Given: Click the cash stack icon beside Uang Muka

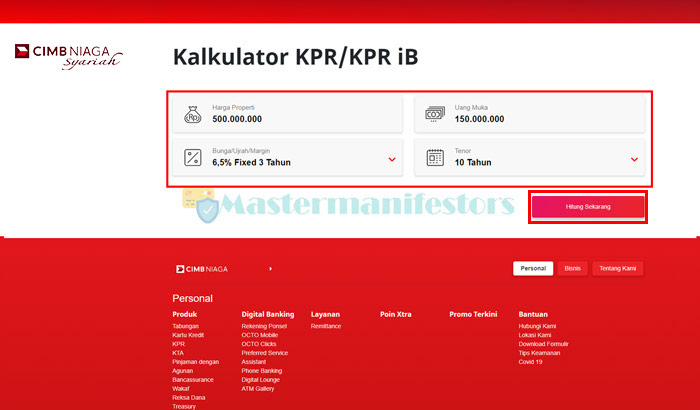Looking at the screenshot, I should [x=435, y=114].
